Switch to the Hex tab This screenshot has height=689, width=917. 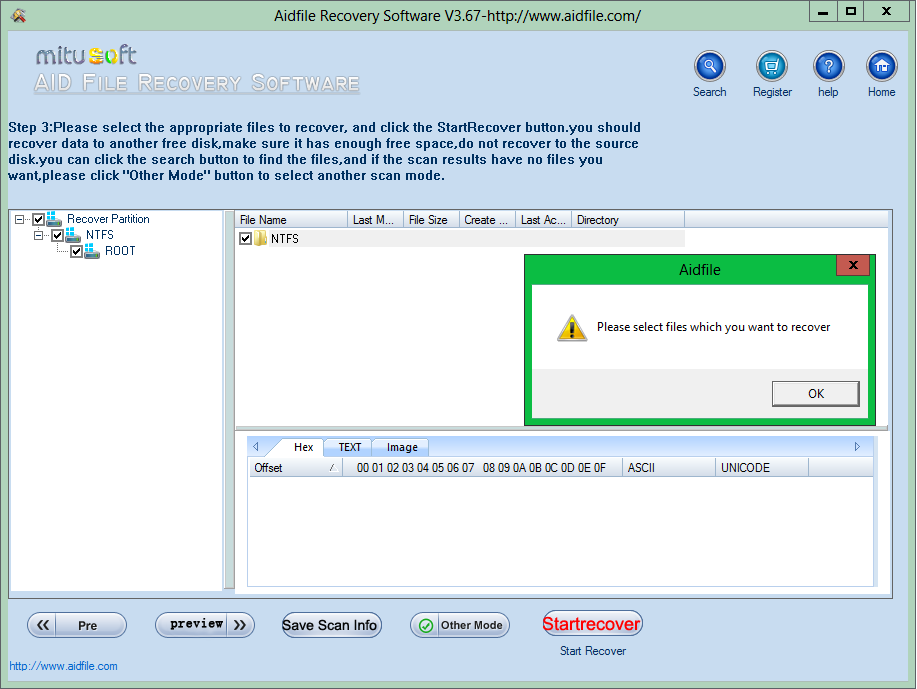point(303,447)
